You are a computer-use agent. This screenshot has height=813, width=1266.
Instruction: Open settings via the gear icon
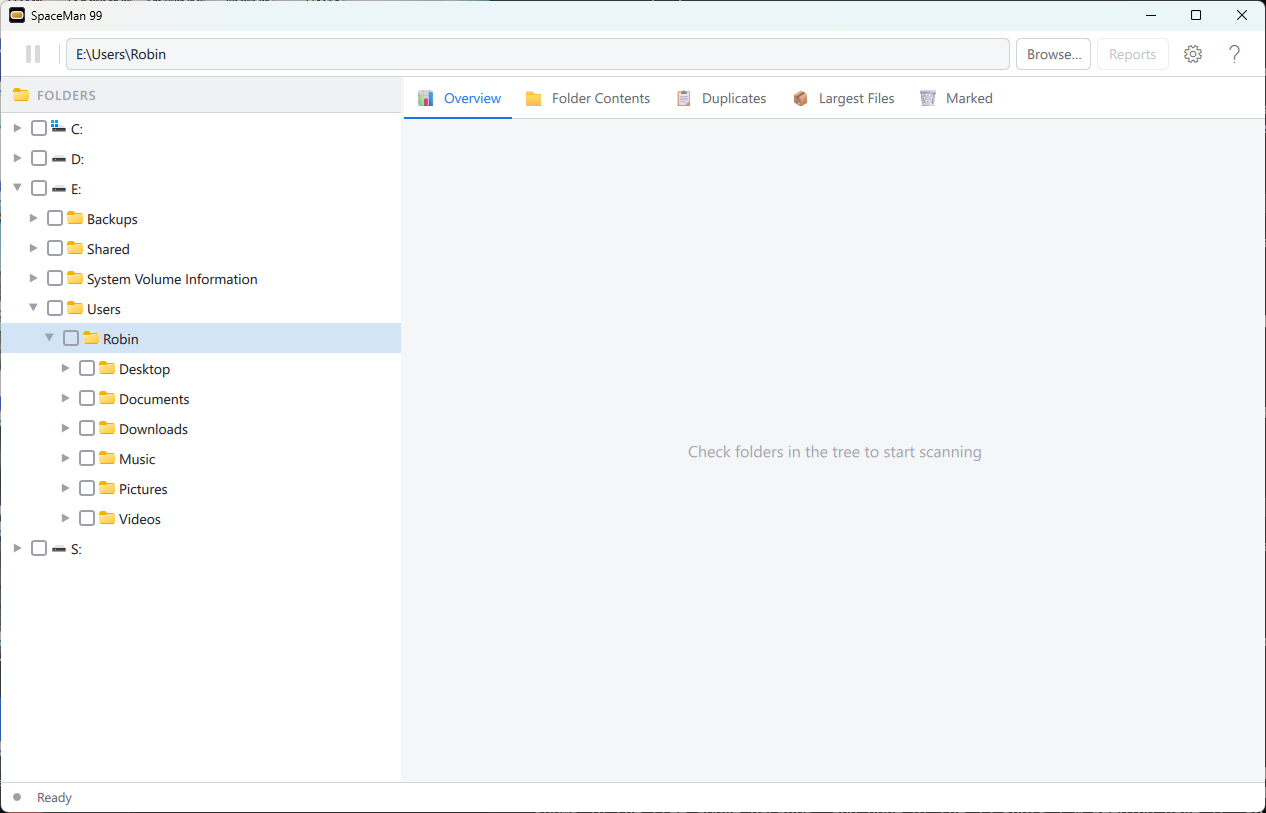point(1193,54)
